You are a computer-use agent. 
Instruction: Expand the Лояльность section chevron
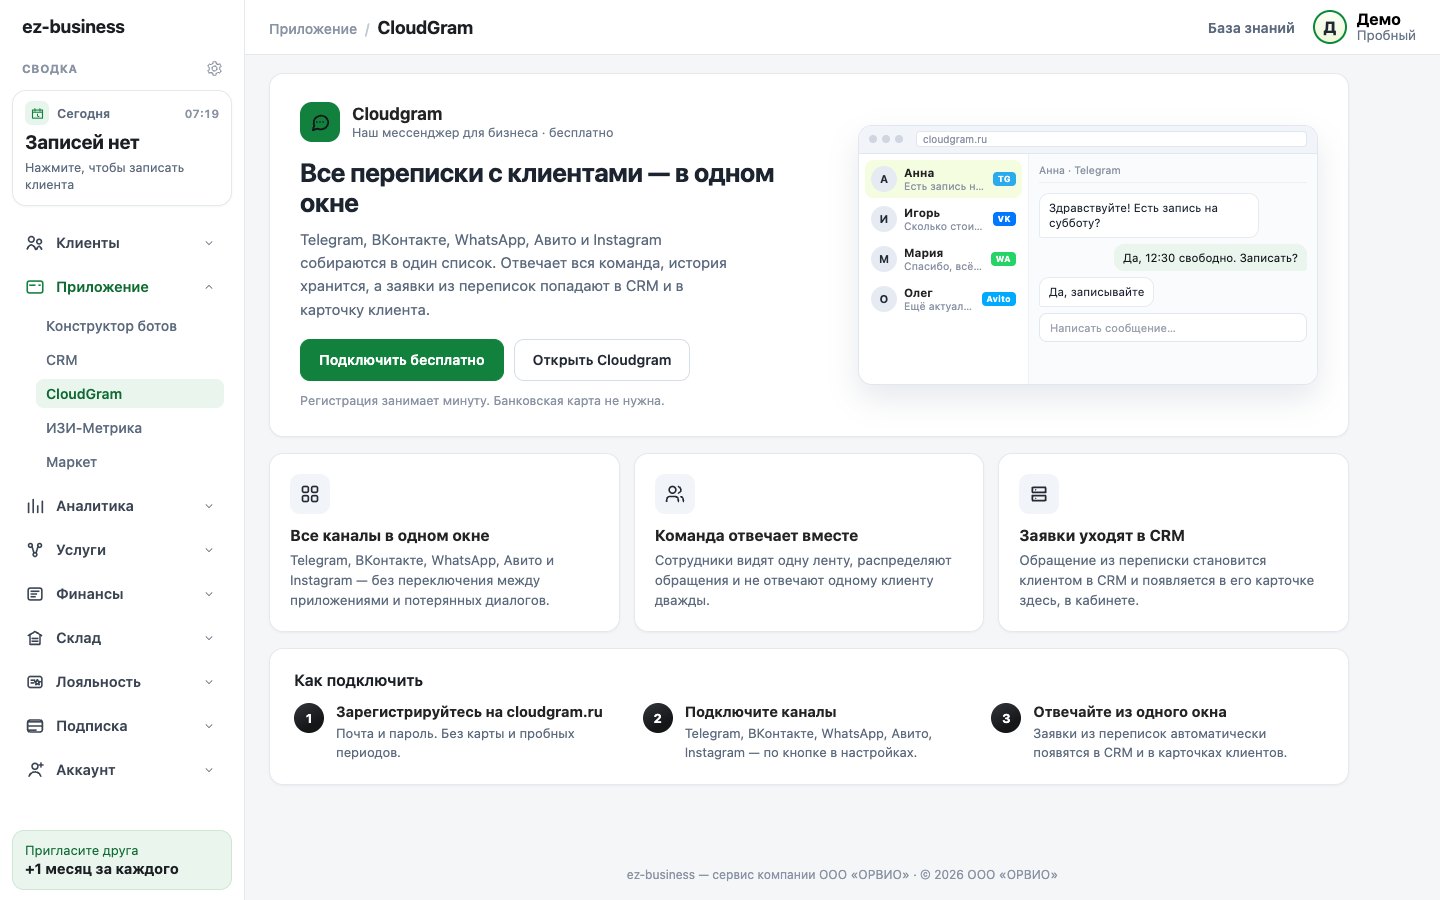tap(209, 682)
